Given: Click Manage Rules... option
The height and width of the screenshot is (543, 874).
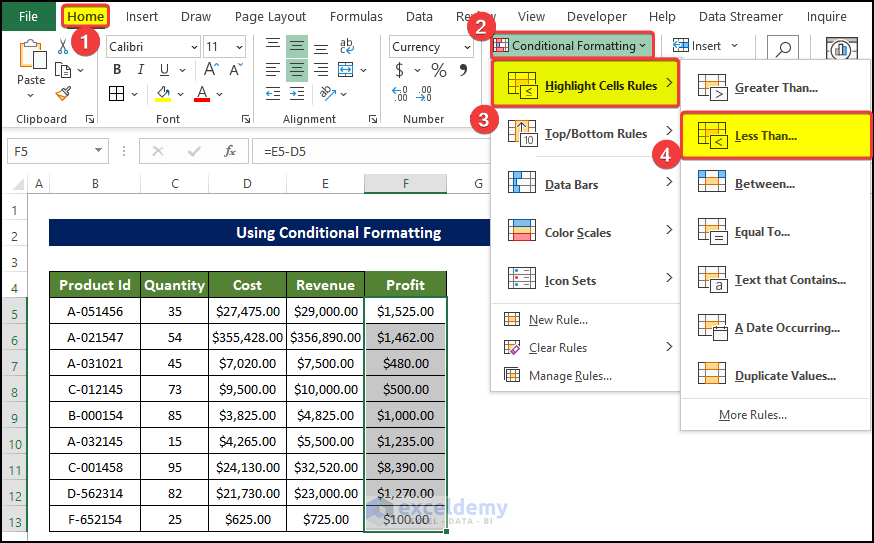Looking at the screenshot, I should 585,375.
